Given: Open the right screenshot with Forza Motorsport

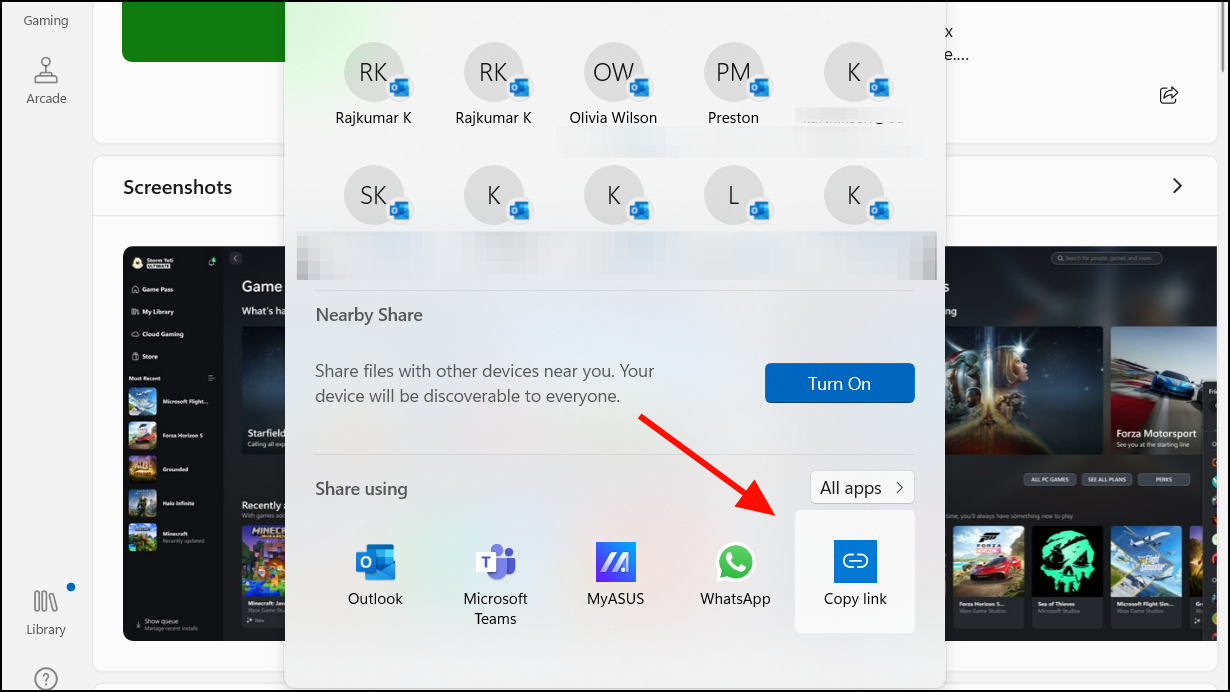Looking at the screenshot, I should pyautogui.click(x=1082, y=443).
